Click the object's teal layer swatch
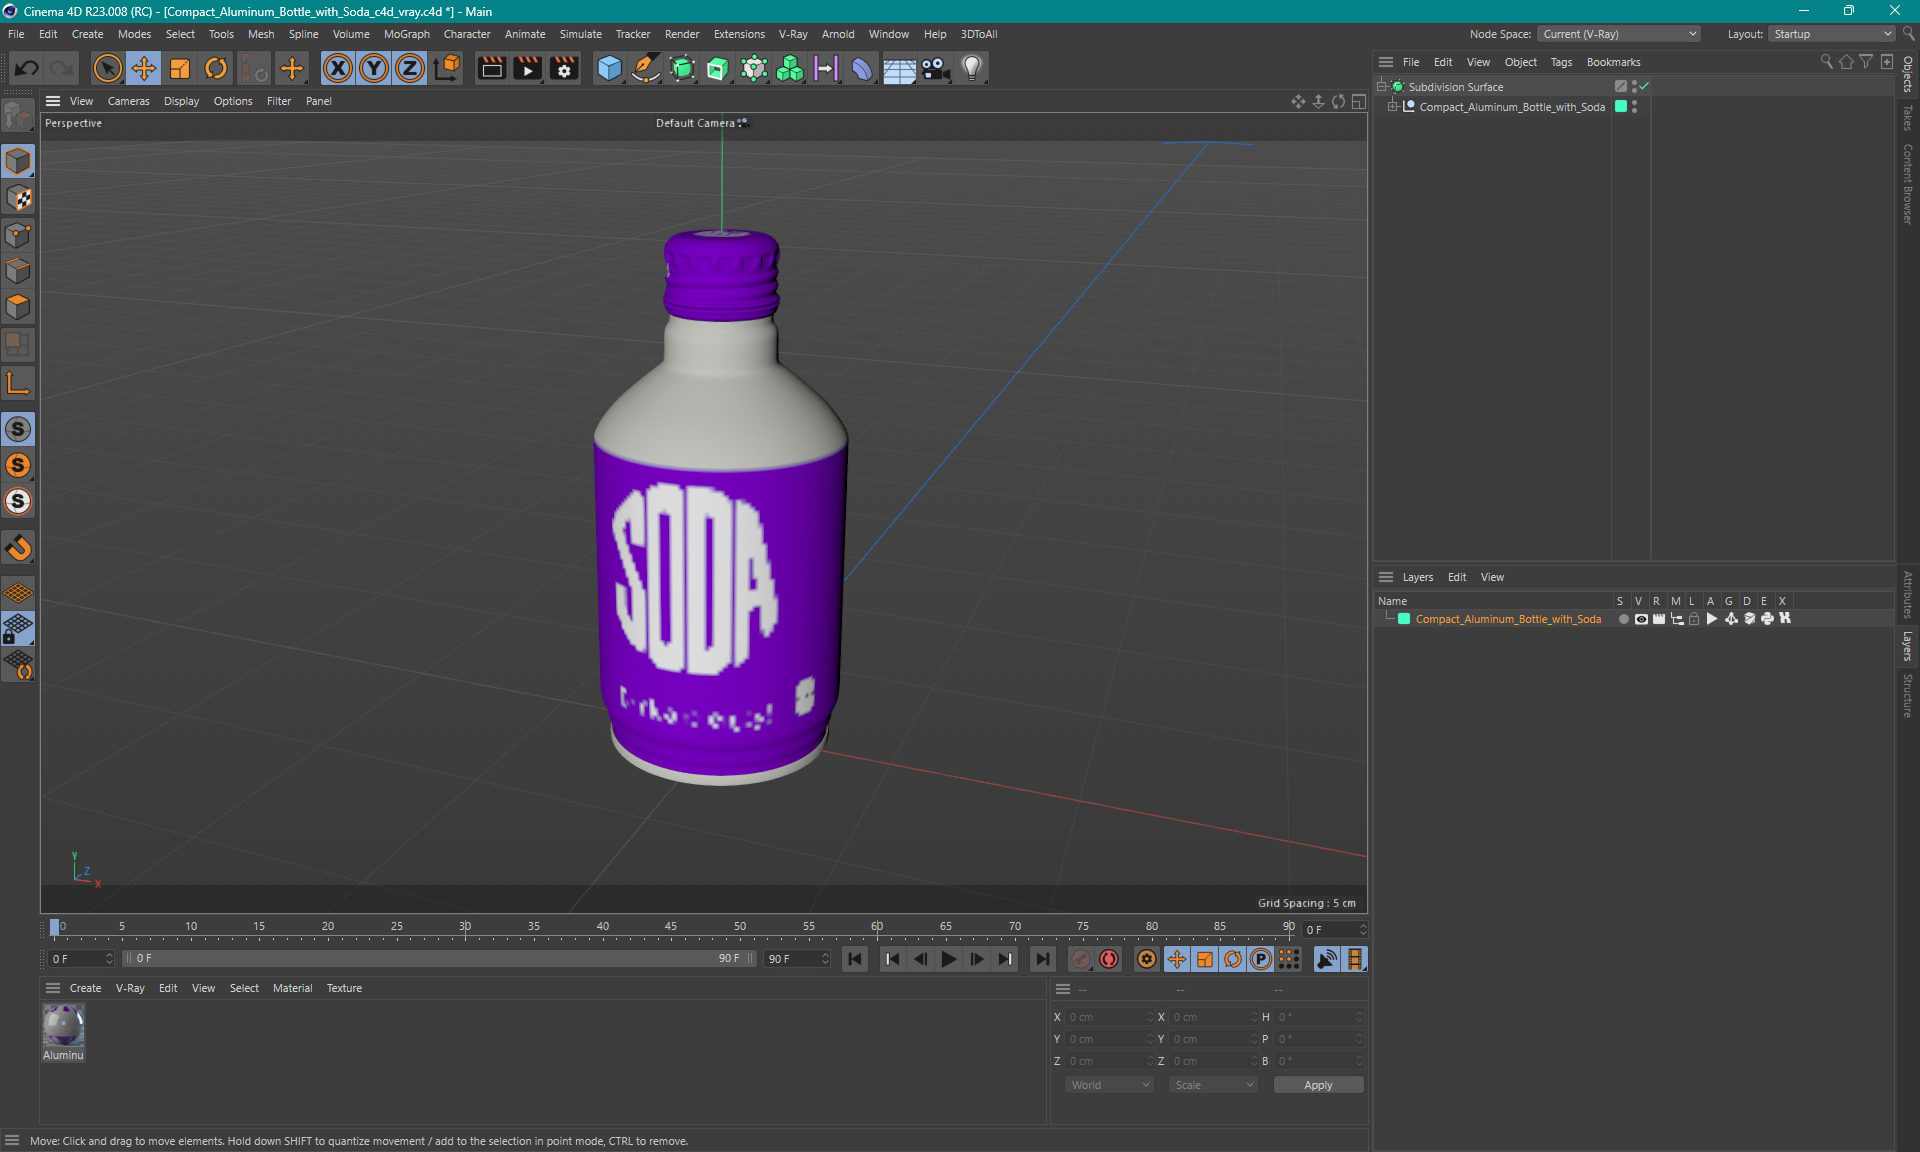 (1621, 107)
